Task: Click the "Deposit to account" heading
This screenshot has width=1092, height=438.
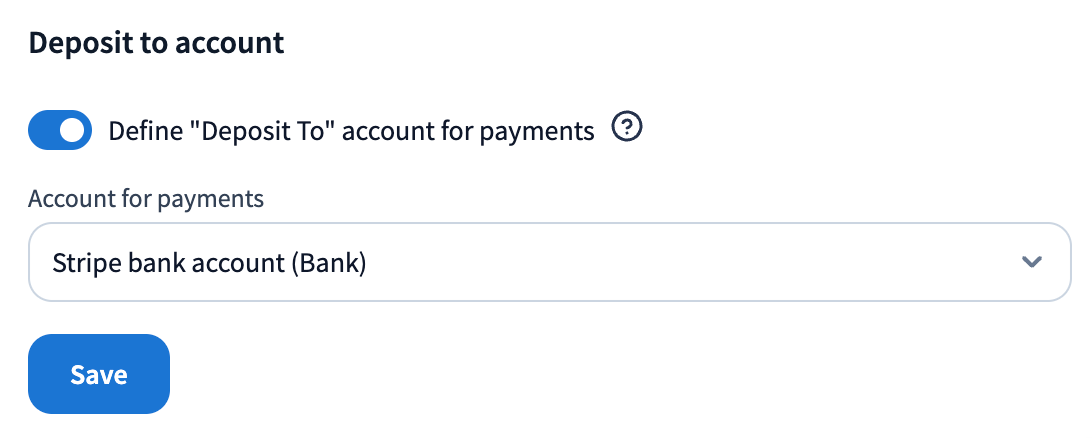Action: pyautogui.click(x=156, y=43)
